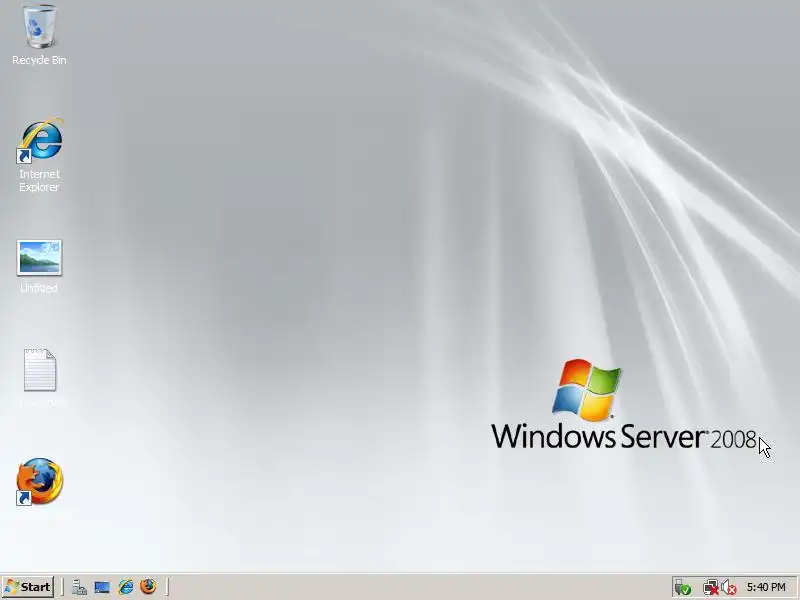Click the 'Untitled' label under image icon

click(x=39, y=288)
